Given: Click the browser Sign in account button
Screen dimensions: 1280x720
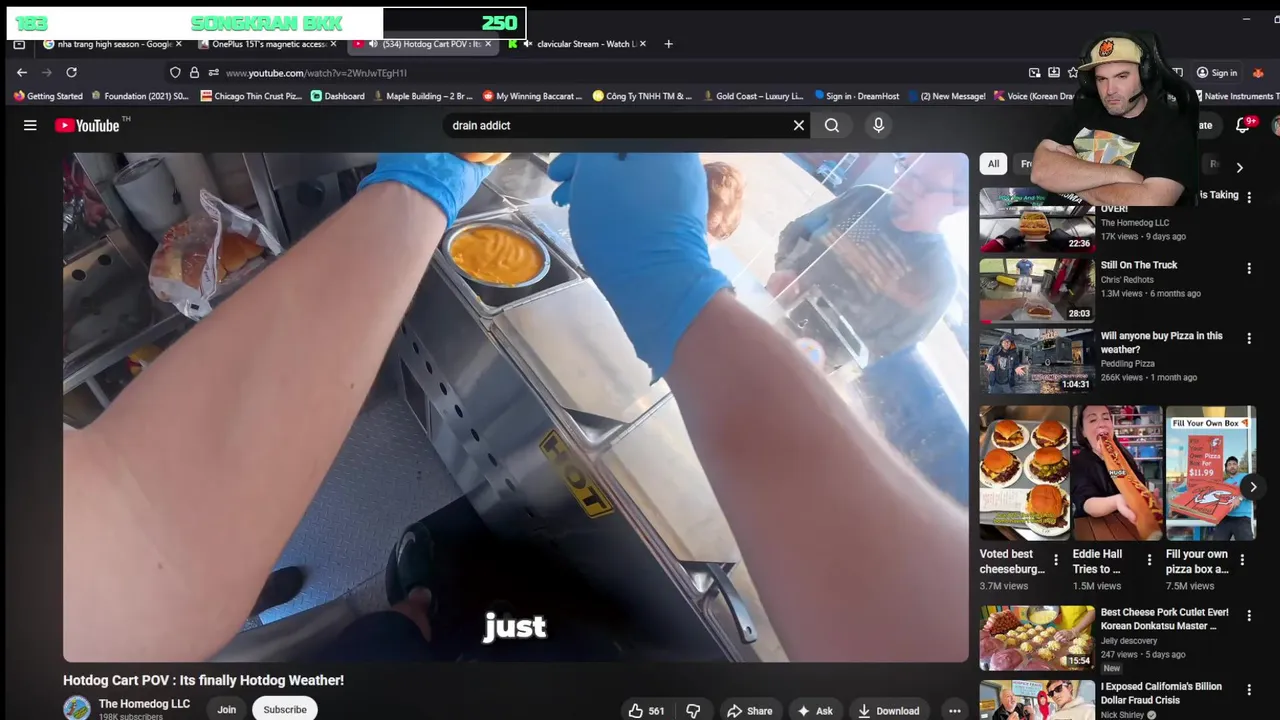Looking at the screenshot, I should point(1217,73).
